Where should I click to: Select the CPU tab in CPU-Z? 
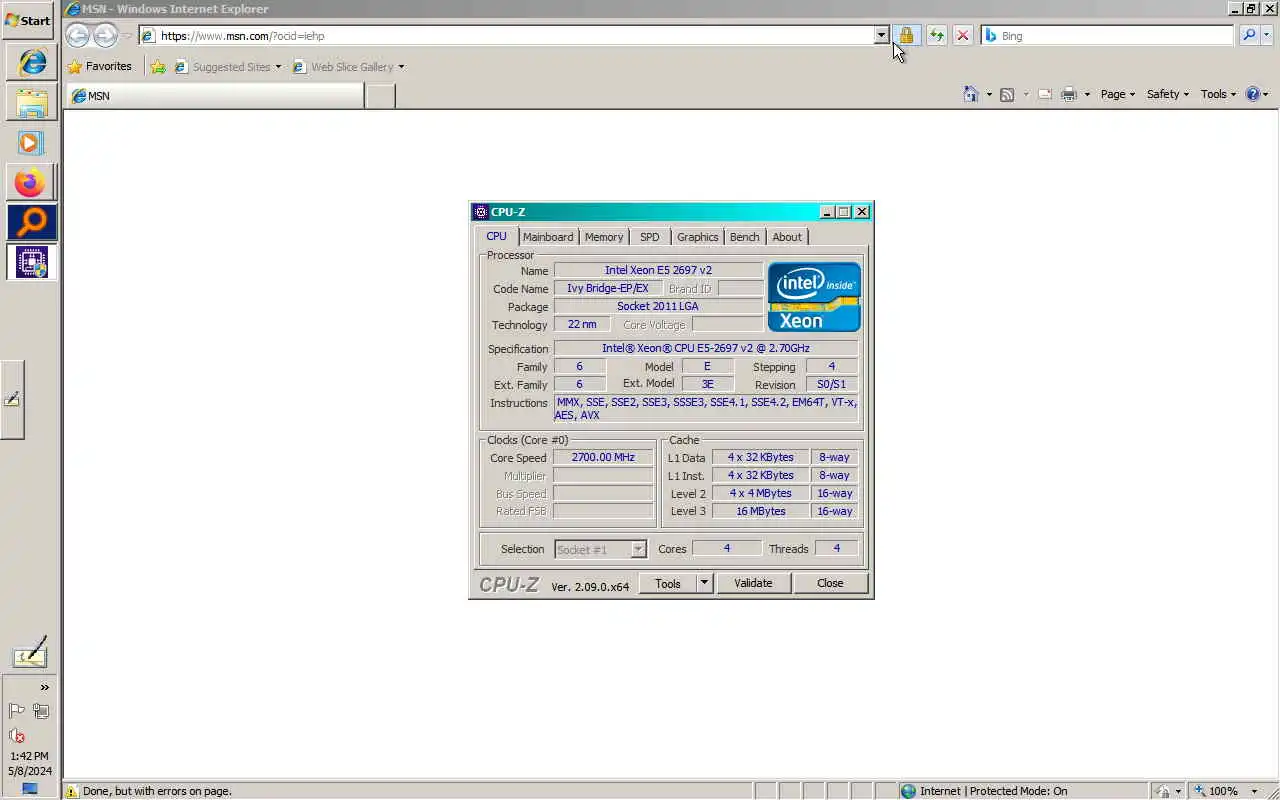click(x=497, y=236)
